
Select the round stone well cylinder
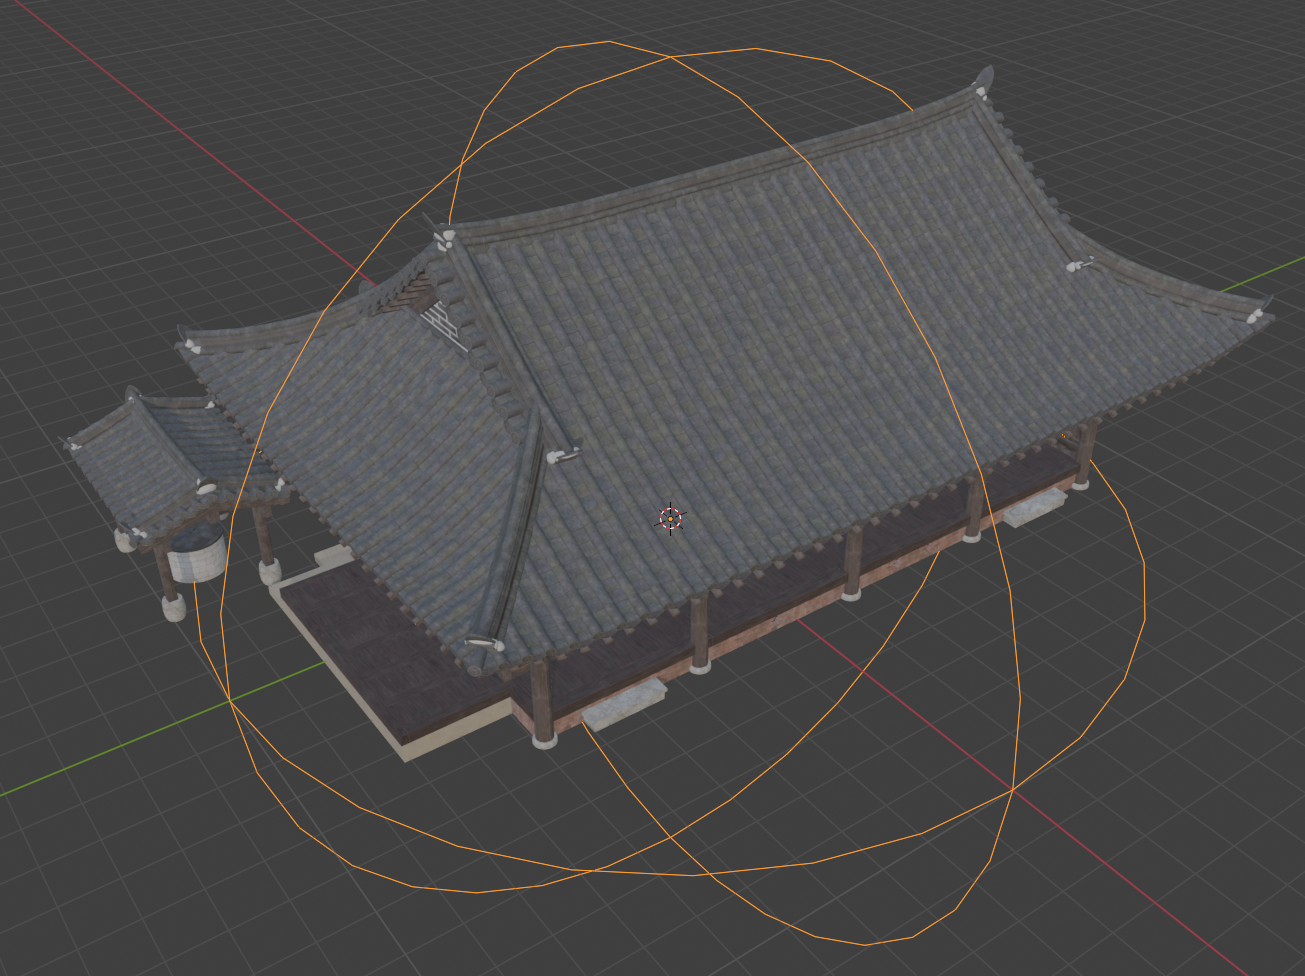(196, 556)
